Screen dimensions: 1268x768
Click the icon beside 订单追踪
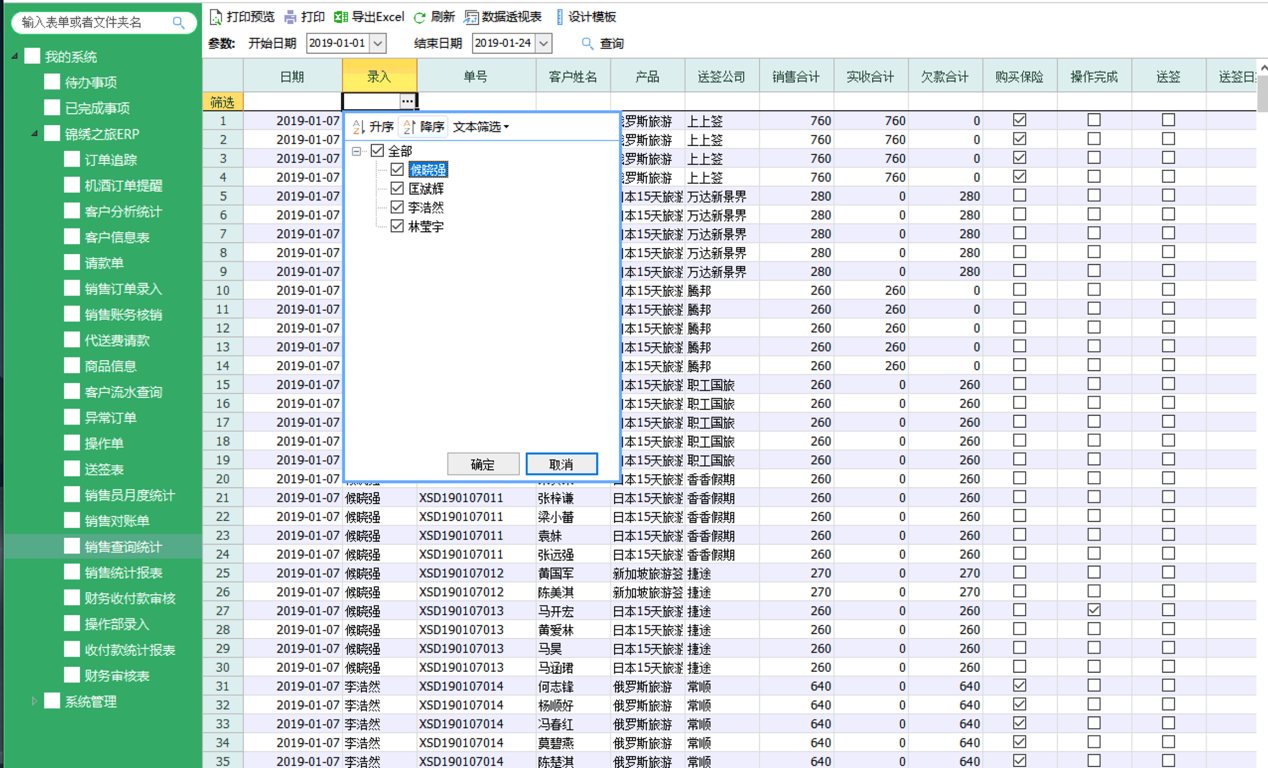[72, 159]
